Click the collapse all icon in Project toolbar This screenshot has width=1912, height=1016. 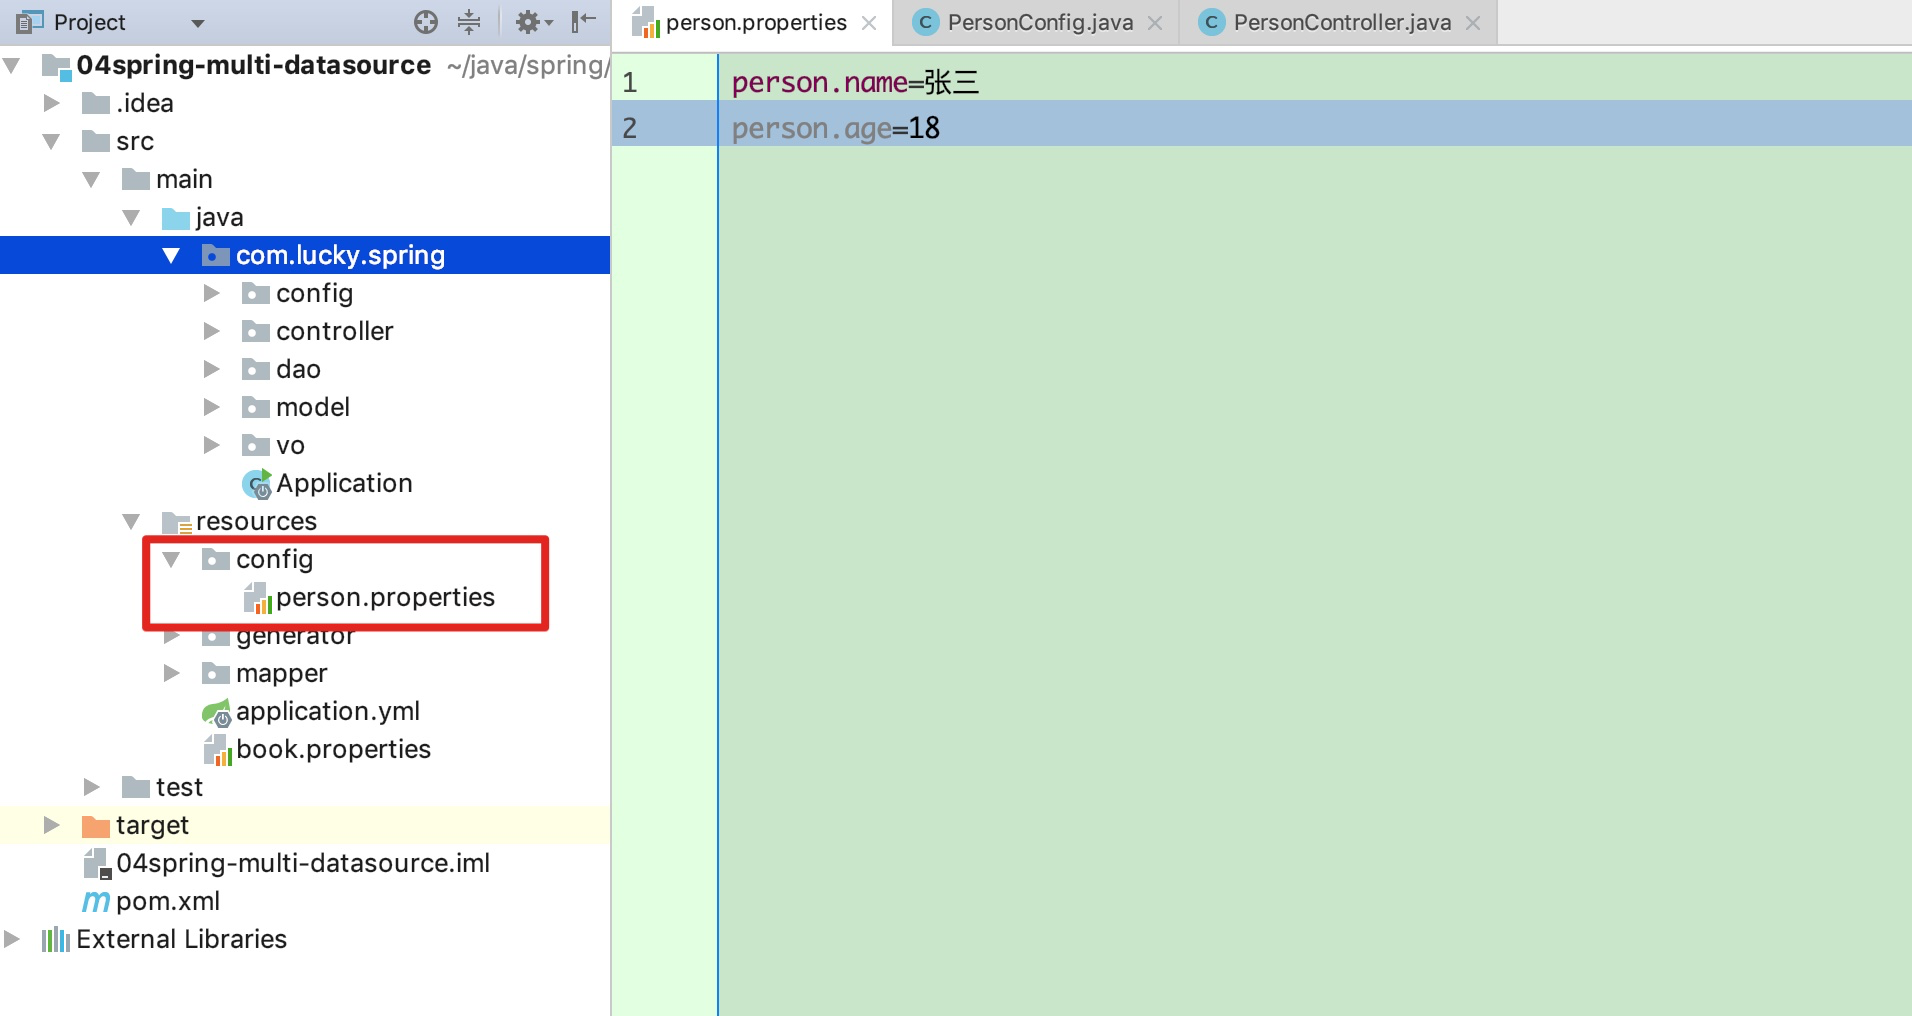coord(469,22)
